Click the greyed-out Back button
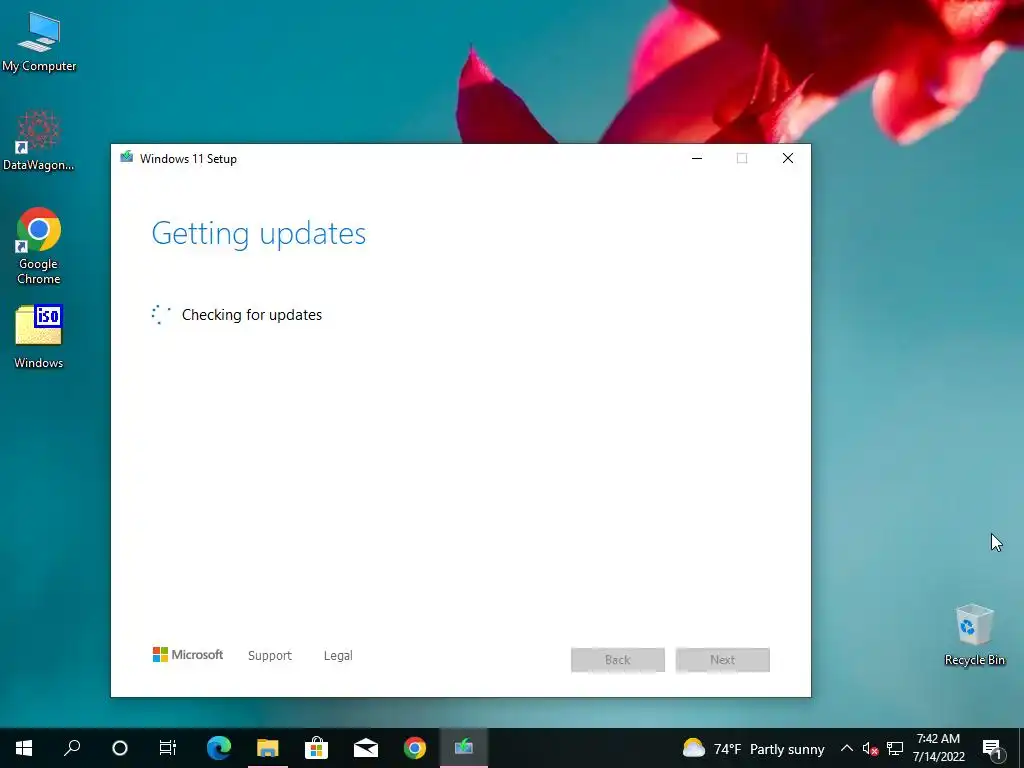The width and height of the screenshot is (1024, 768). [x=618, y=660]
